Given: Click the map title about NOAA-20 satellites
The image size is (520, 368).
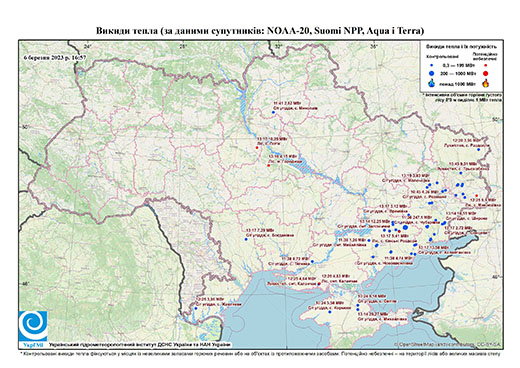Looking at the screenshot, I should (260, 31).
